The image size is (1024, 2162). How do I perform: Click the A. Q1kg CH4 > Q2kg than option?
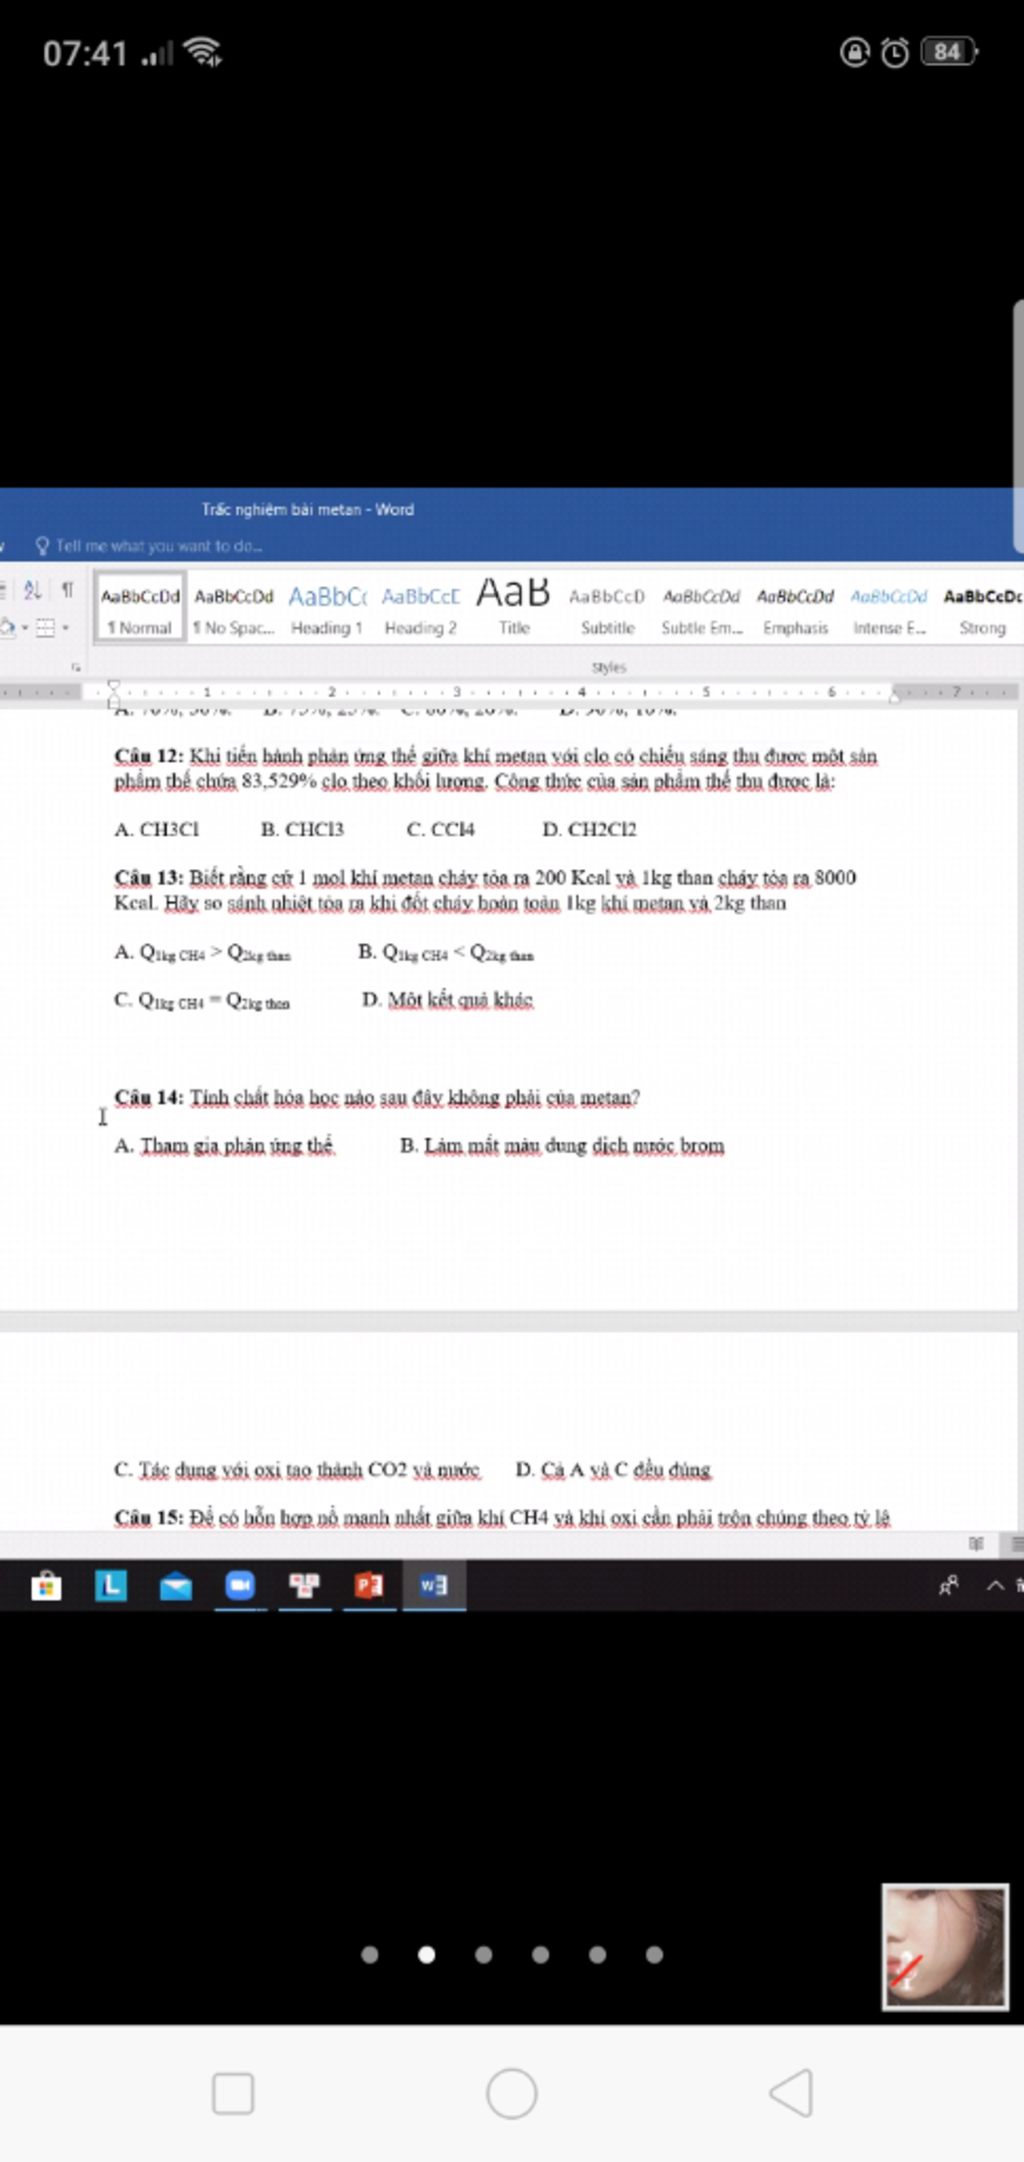click(202, 952)
